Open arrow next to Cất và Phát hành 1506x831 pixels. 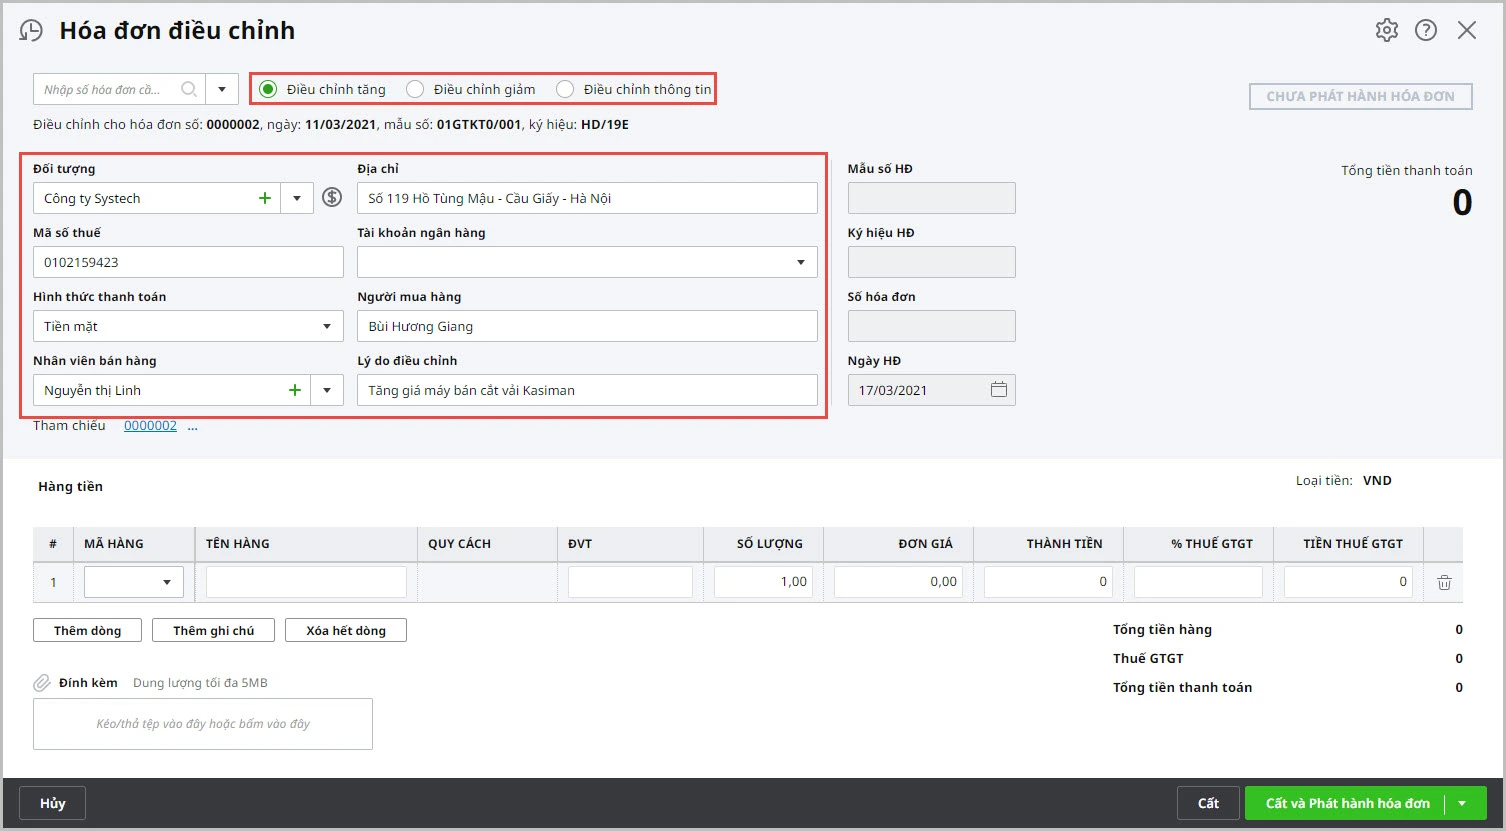[x=1463, y=803]
